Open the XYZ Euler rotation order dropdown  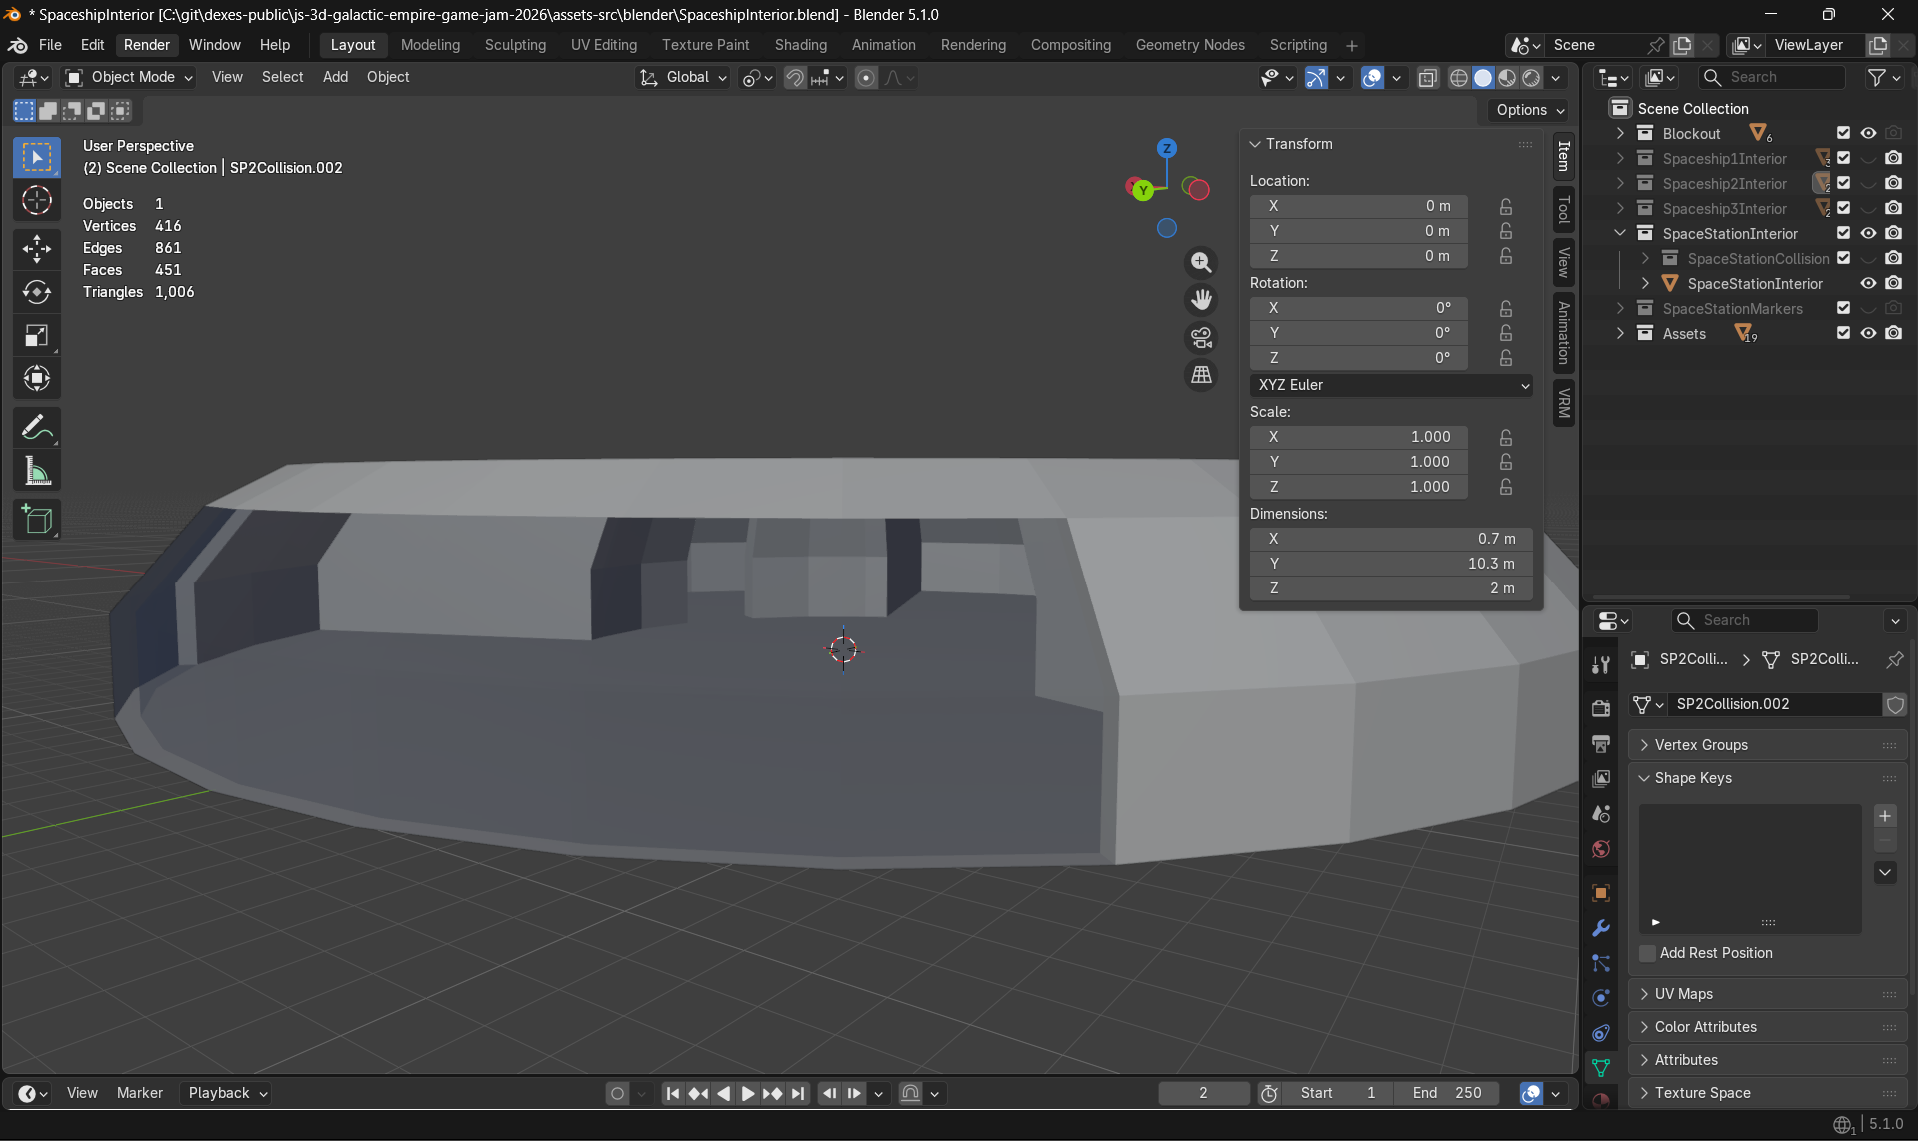[x=1391, y=385]
